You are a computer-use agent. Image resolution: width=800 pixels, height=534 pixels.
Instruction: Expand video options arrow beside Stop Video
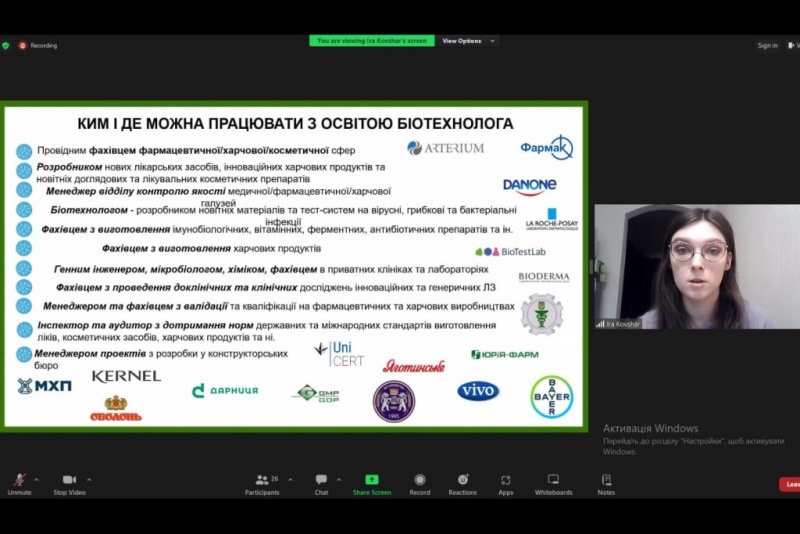point(89,479)
